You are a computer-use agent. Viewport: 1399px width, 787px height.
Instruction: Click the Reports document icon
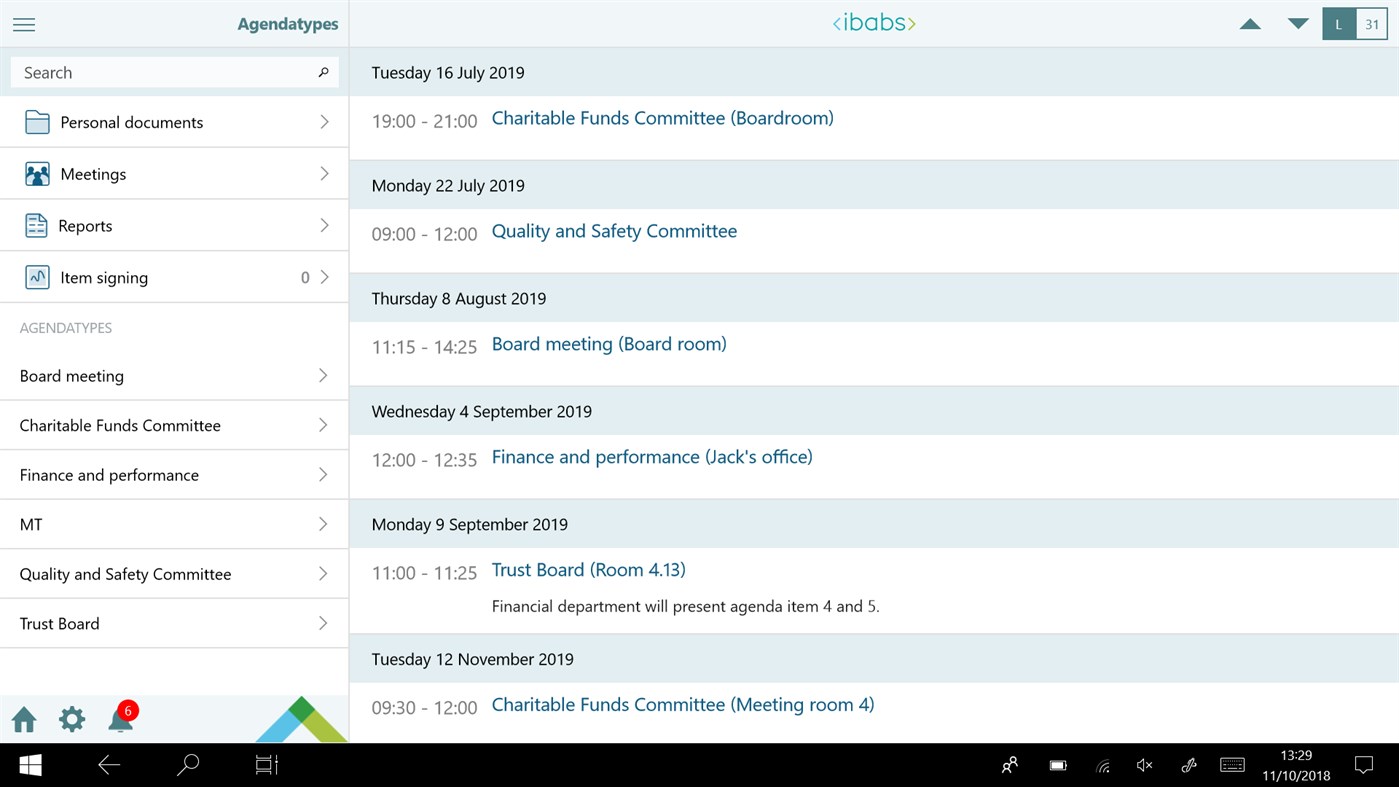(x=36, y=226)
